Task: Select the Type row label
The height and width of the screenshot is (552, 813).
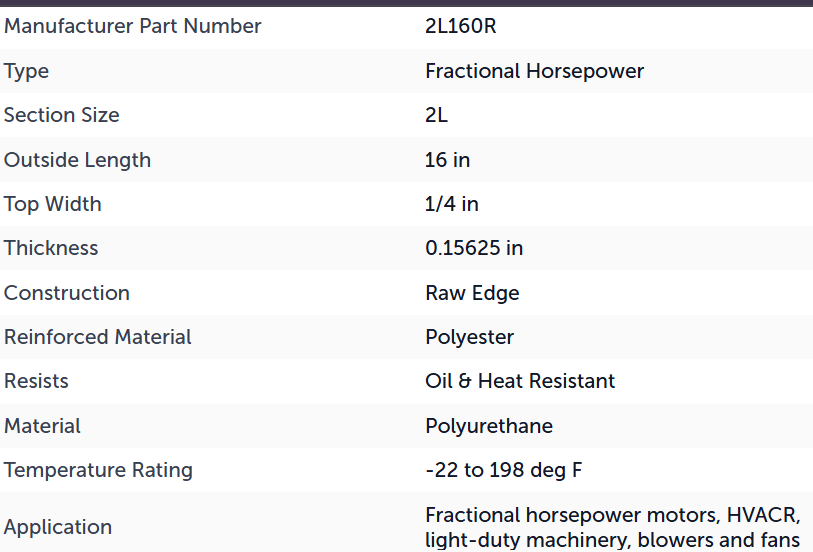Action: tap(26, 71)
